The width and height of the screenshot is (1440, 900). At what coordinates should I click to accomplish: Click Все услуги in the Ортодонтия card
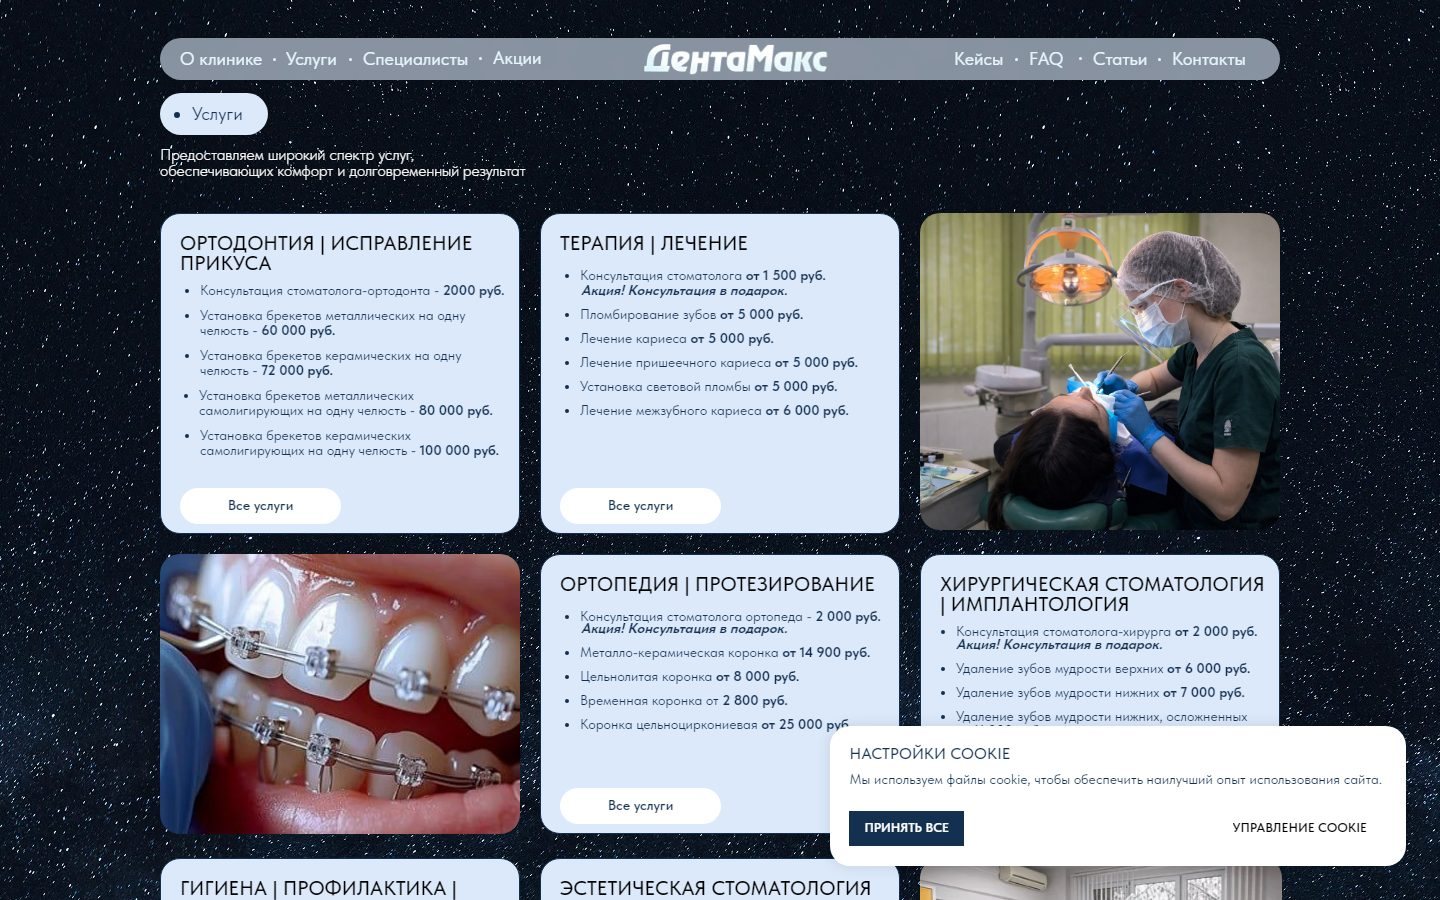coord(260,506)
